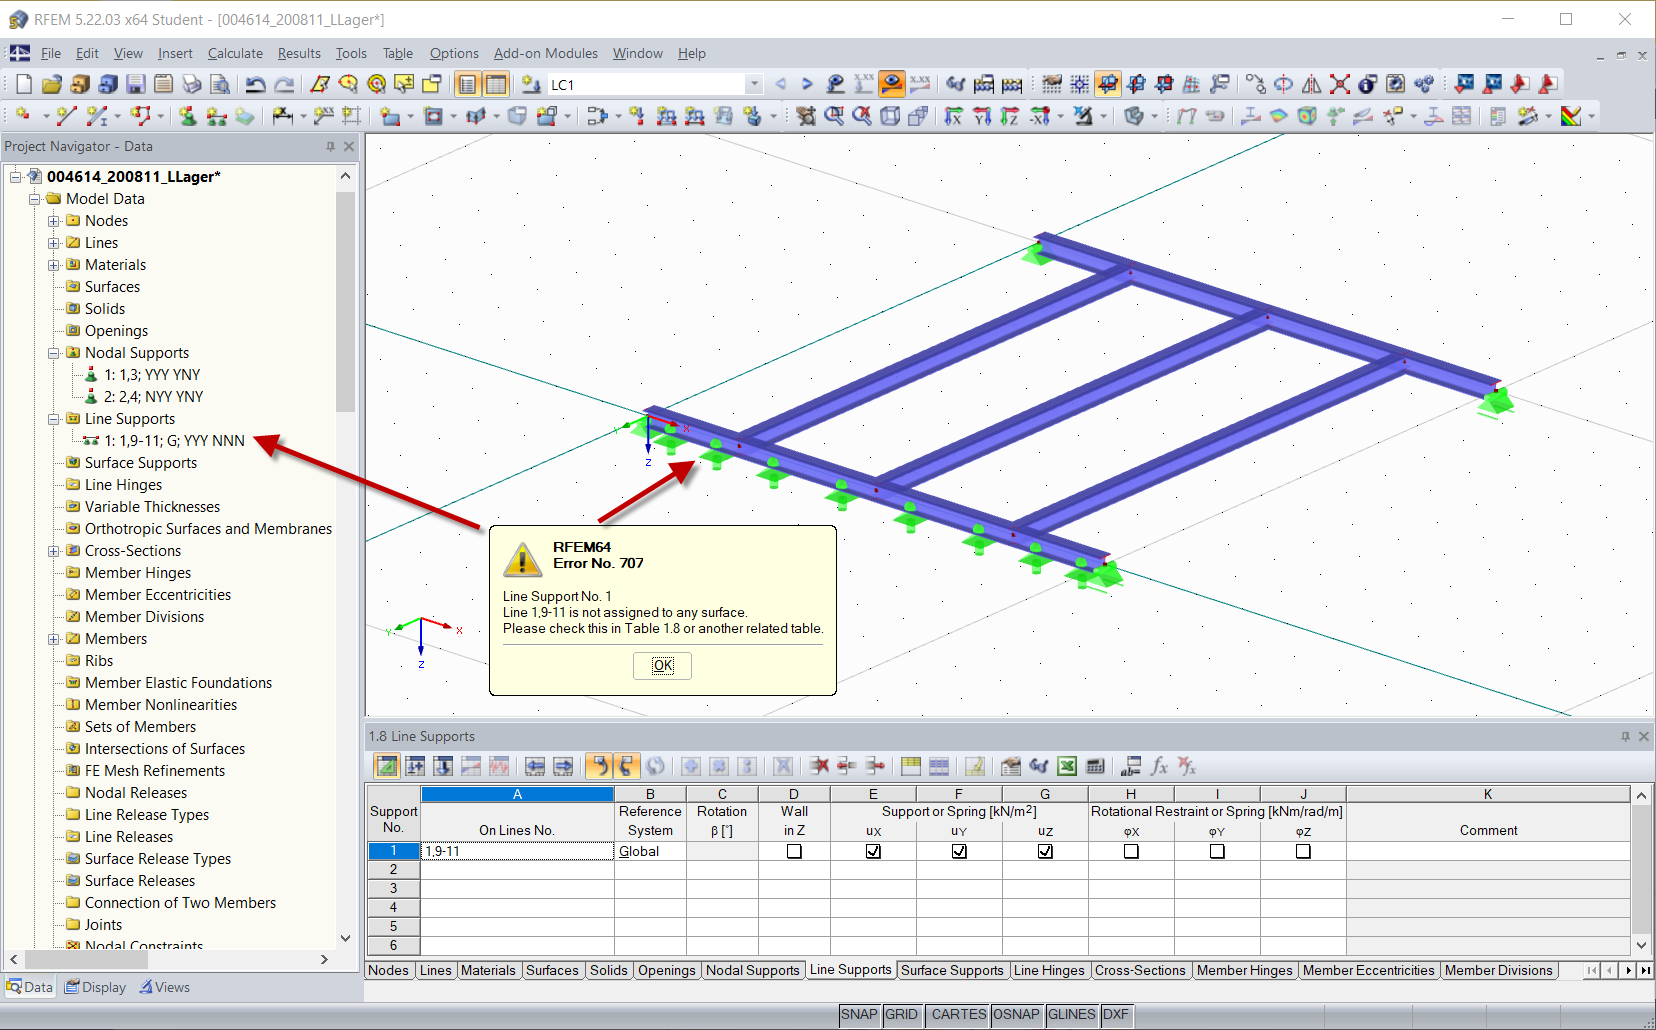Click the view in X direction icon
Screen dimensions: 1656x1030
tap(954, 116)
